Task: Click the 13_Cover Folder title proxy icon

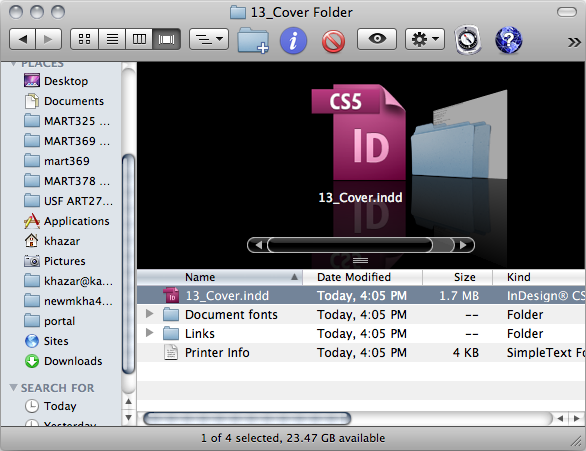Action: tap(238, 12)
